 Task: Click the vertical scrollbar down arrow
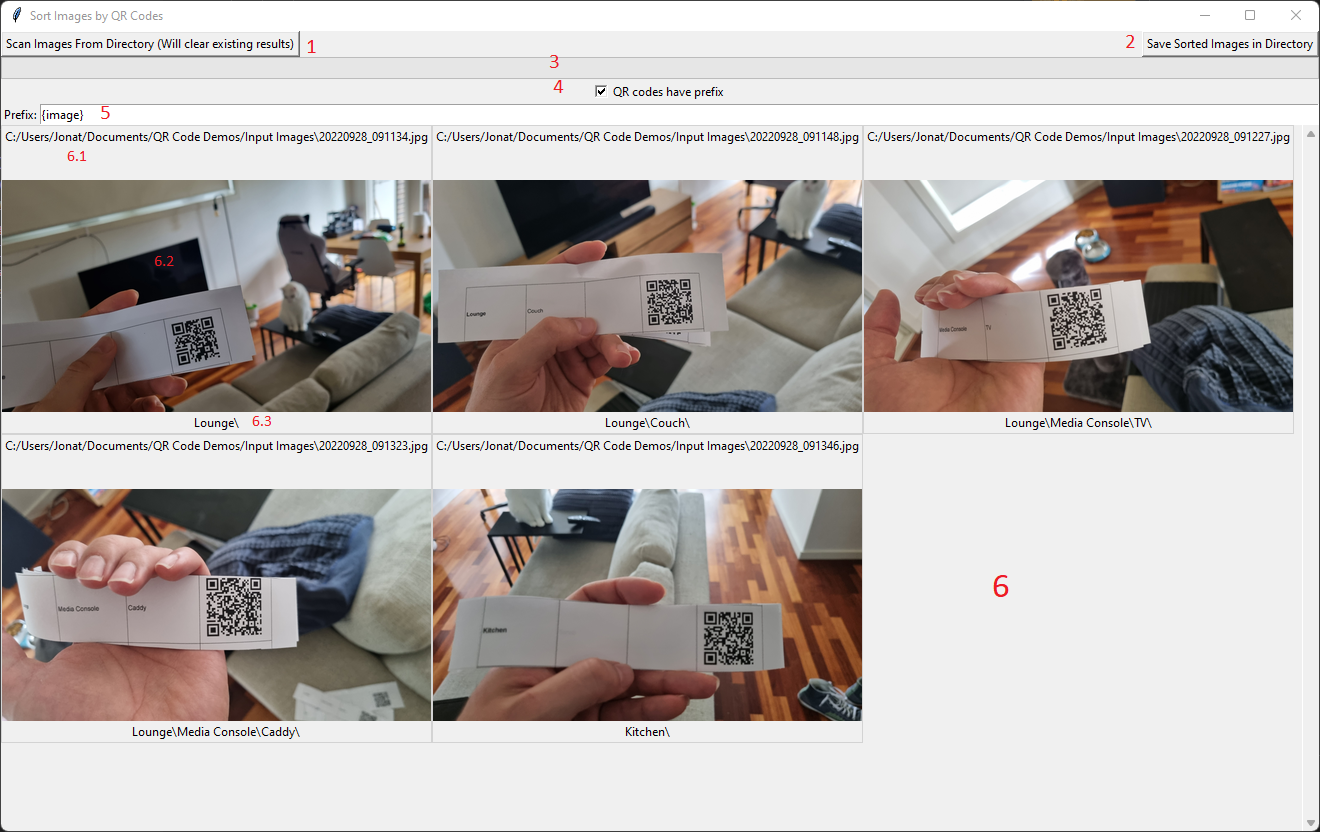tap(1311, 823)
